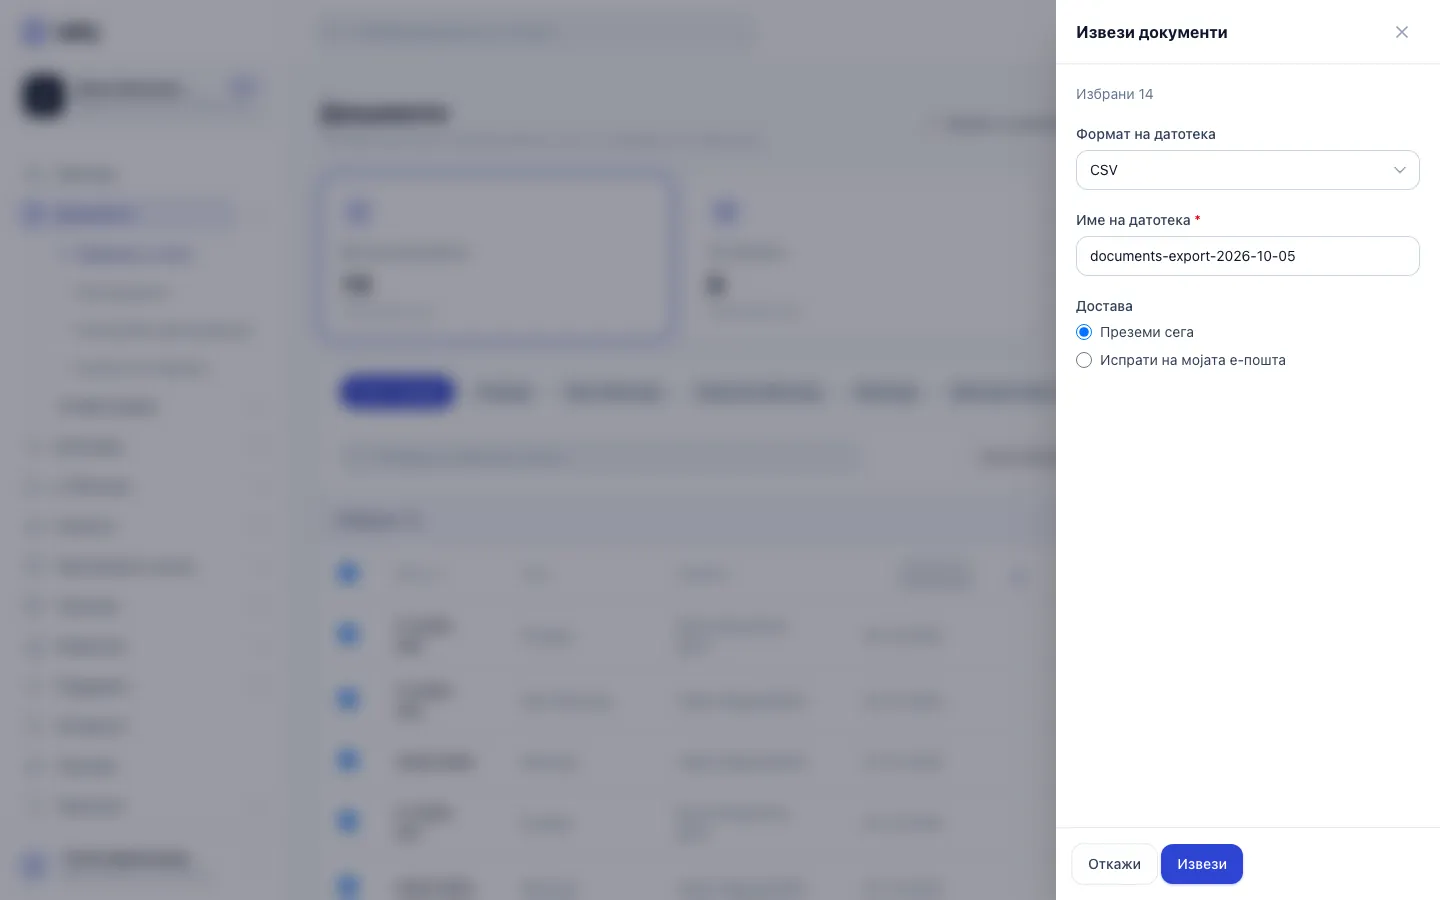Click the Име на датотека input field
The image size is (1440, 900).
pos(1248,256)
